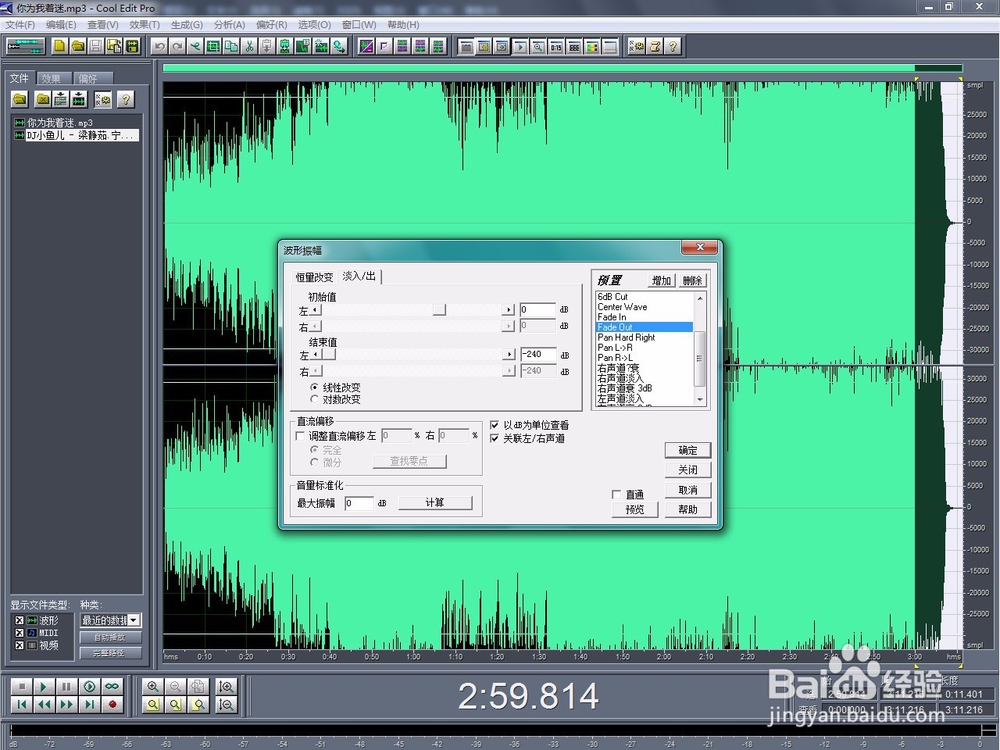Enable the 调整直流偏移 checkbox
Screen dimensions: 1000x750
point(300,436)
